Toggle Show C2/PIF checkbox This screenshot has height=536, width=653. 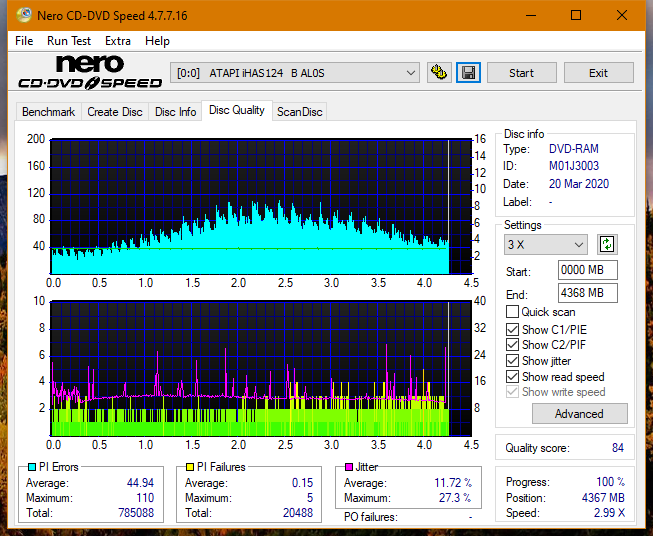pos(512,344)
